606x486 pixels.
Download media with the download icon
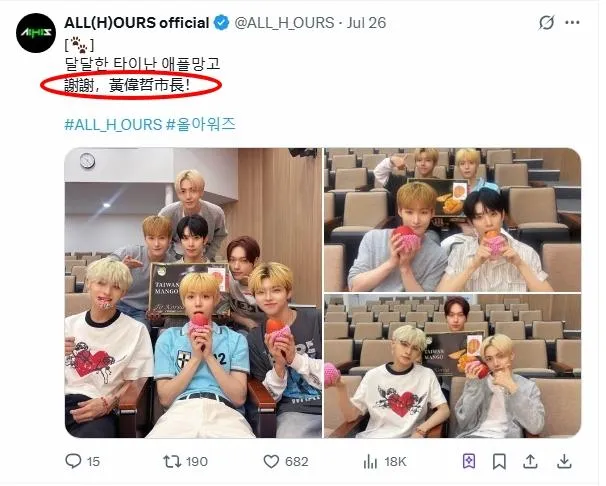point(564,461)
